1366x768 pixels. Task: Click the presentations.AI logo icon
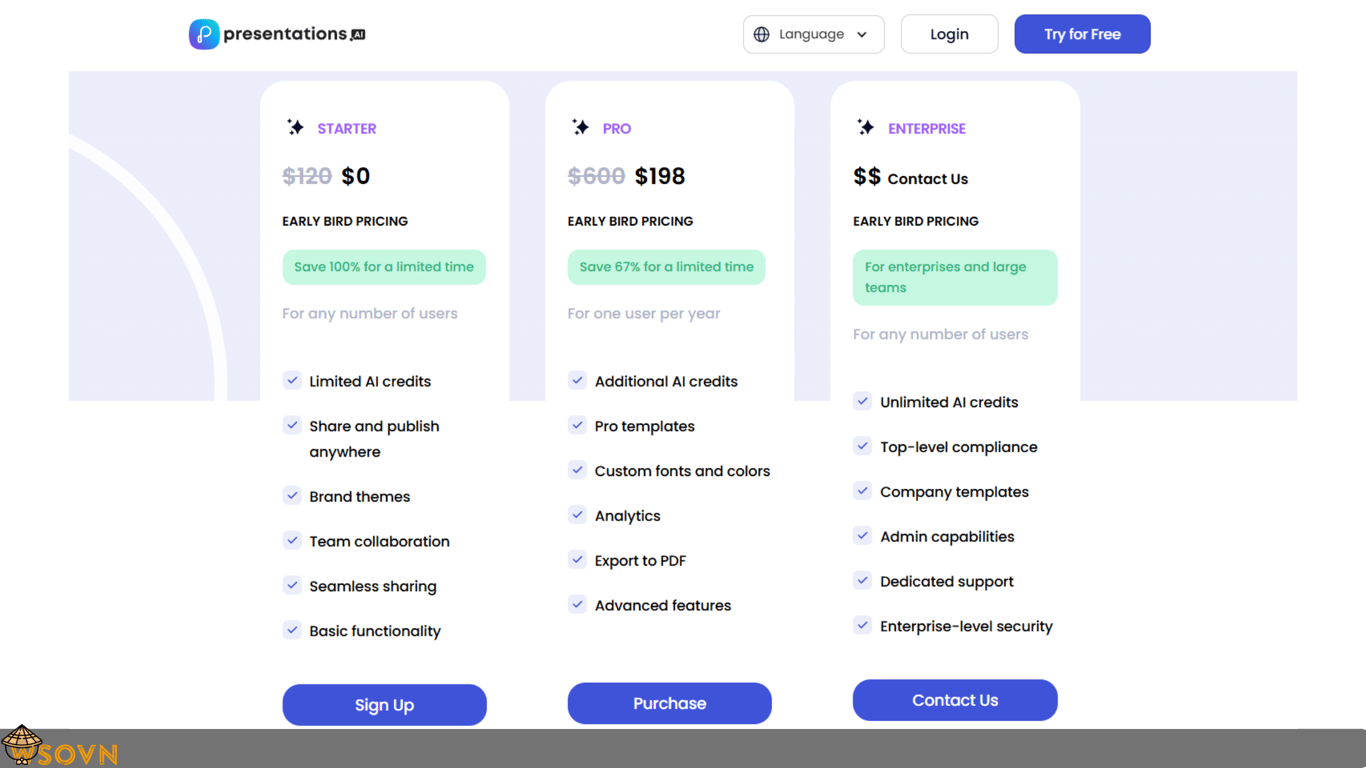click(204, 34)
